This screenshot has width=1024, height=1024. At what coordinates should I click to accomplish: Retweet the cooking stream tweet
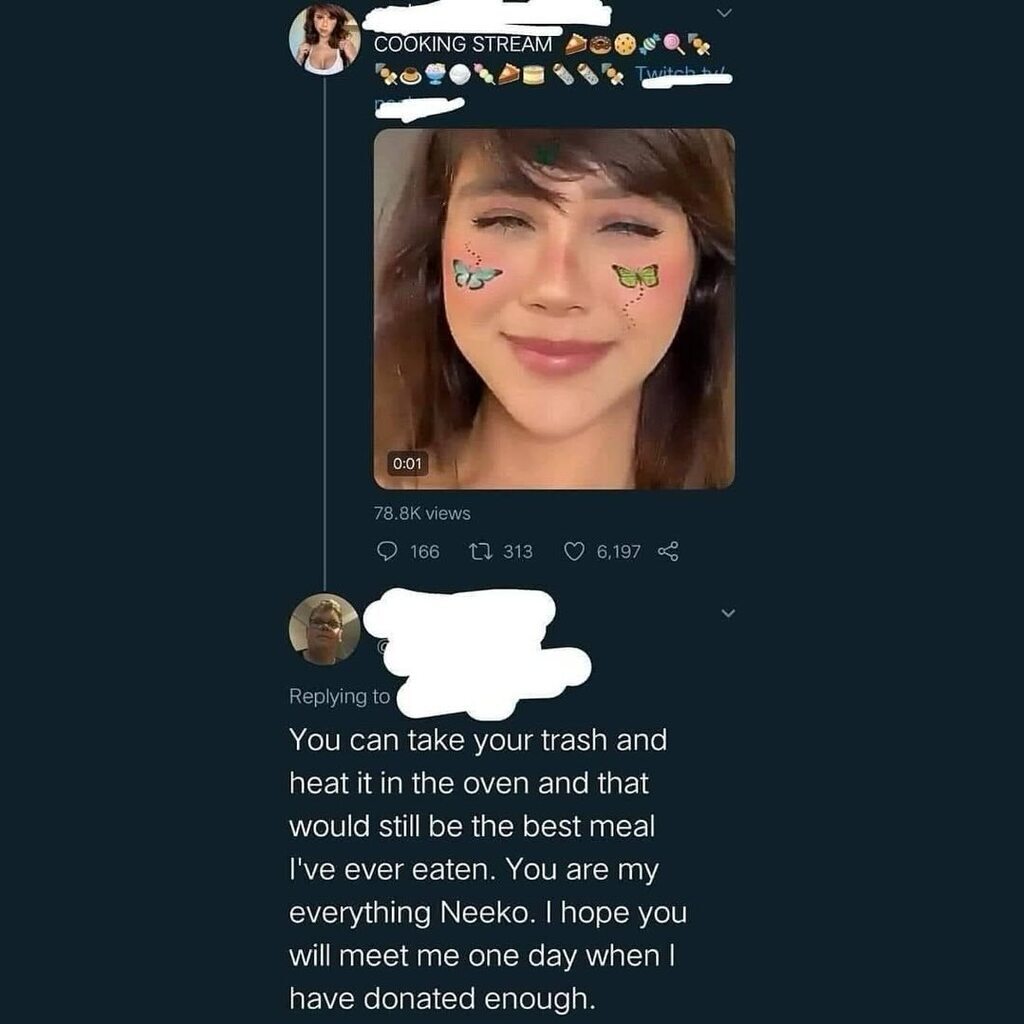click(479, 551)
